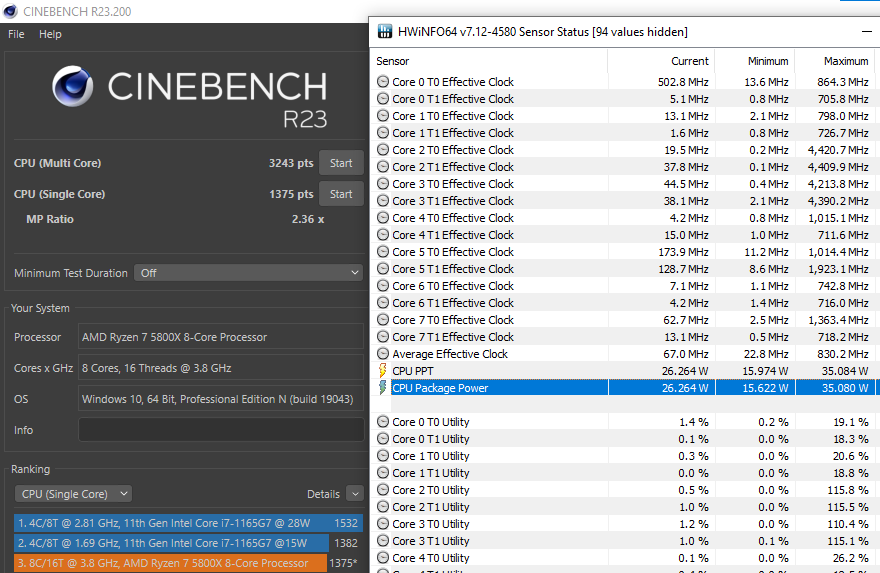Click the MP Ratio 2.36 x value
This screenshot has height=573, width=880.
tap(308, 219)
